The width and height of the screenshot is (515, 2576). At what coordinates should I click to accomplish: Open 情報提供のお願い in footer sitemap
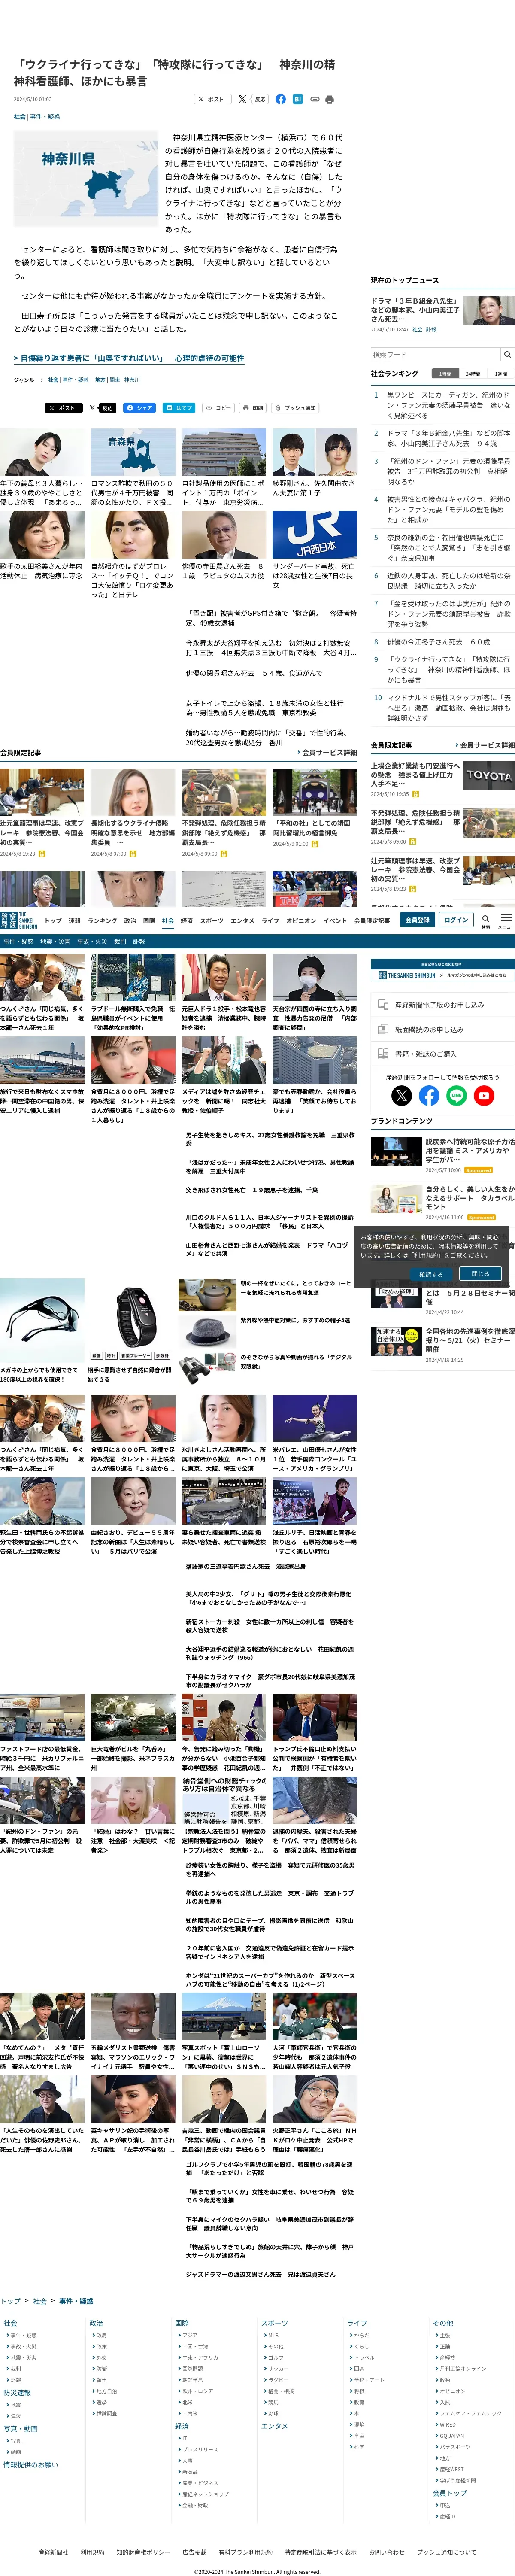click(30, 2464)
